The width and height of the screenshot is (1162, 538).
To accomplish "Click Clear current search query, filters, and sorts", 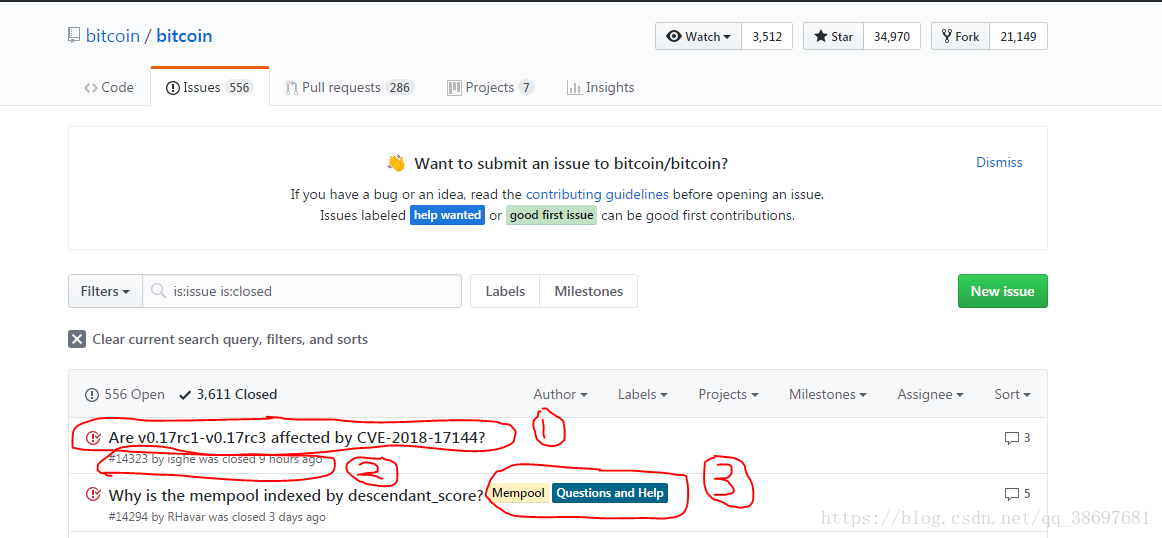I will click(230, 339).
